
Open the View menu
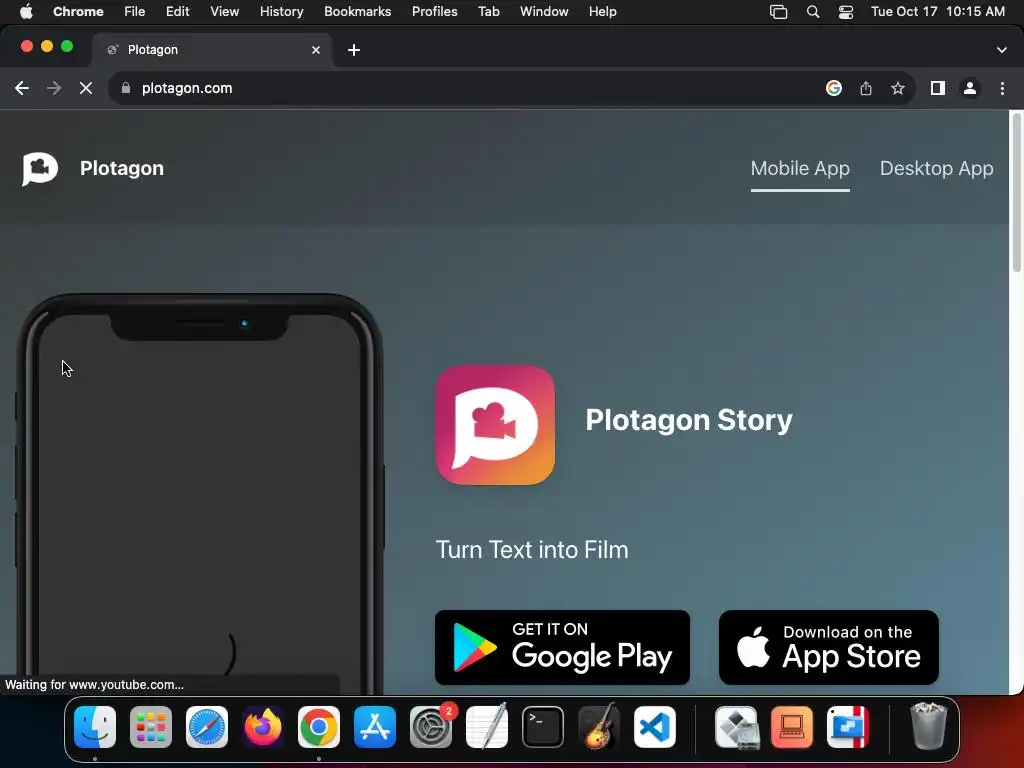tap(224, 12)
